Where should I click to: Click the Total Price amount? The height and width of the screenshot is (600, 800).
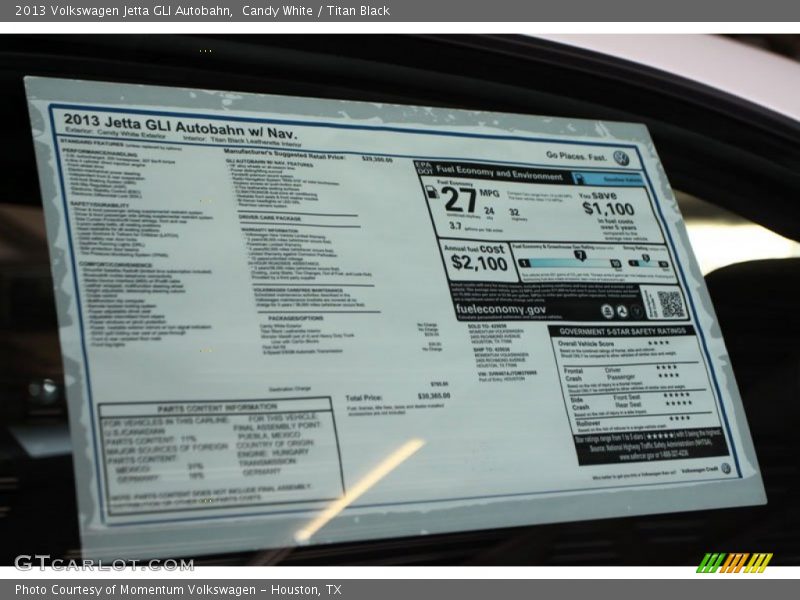tap(432, 396)
